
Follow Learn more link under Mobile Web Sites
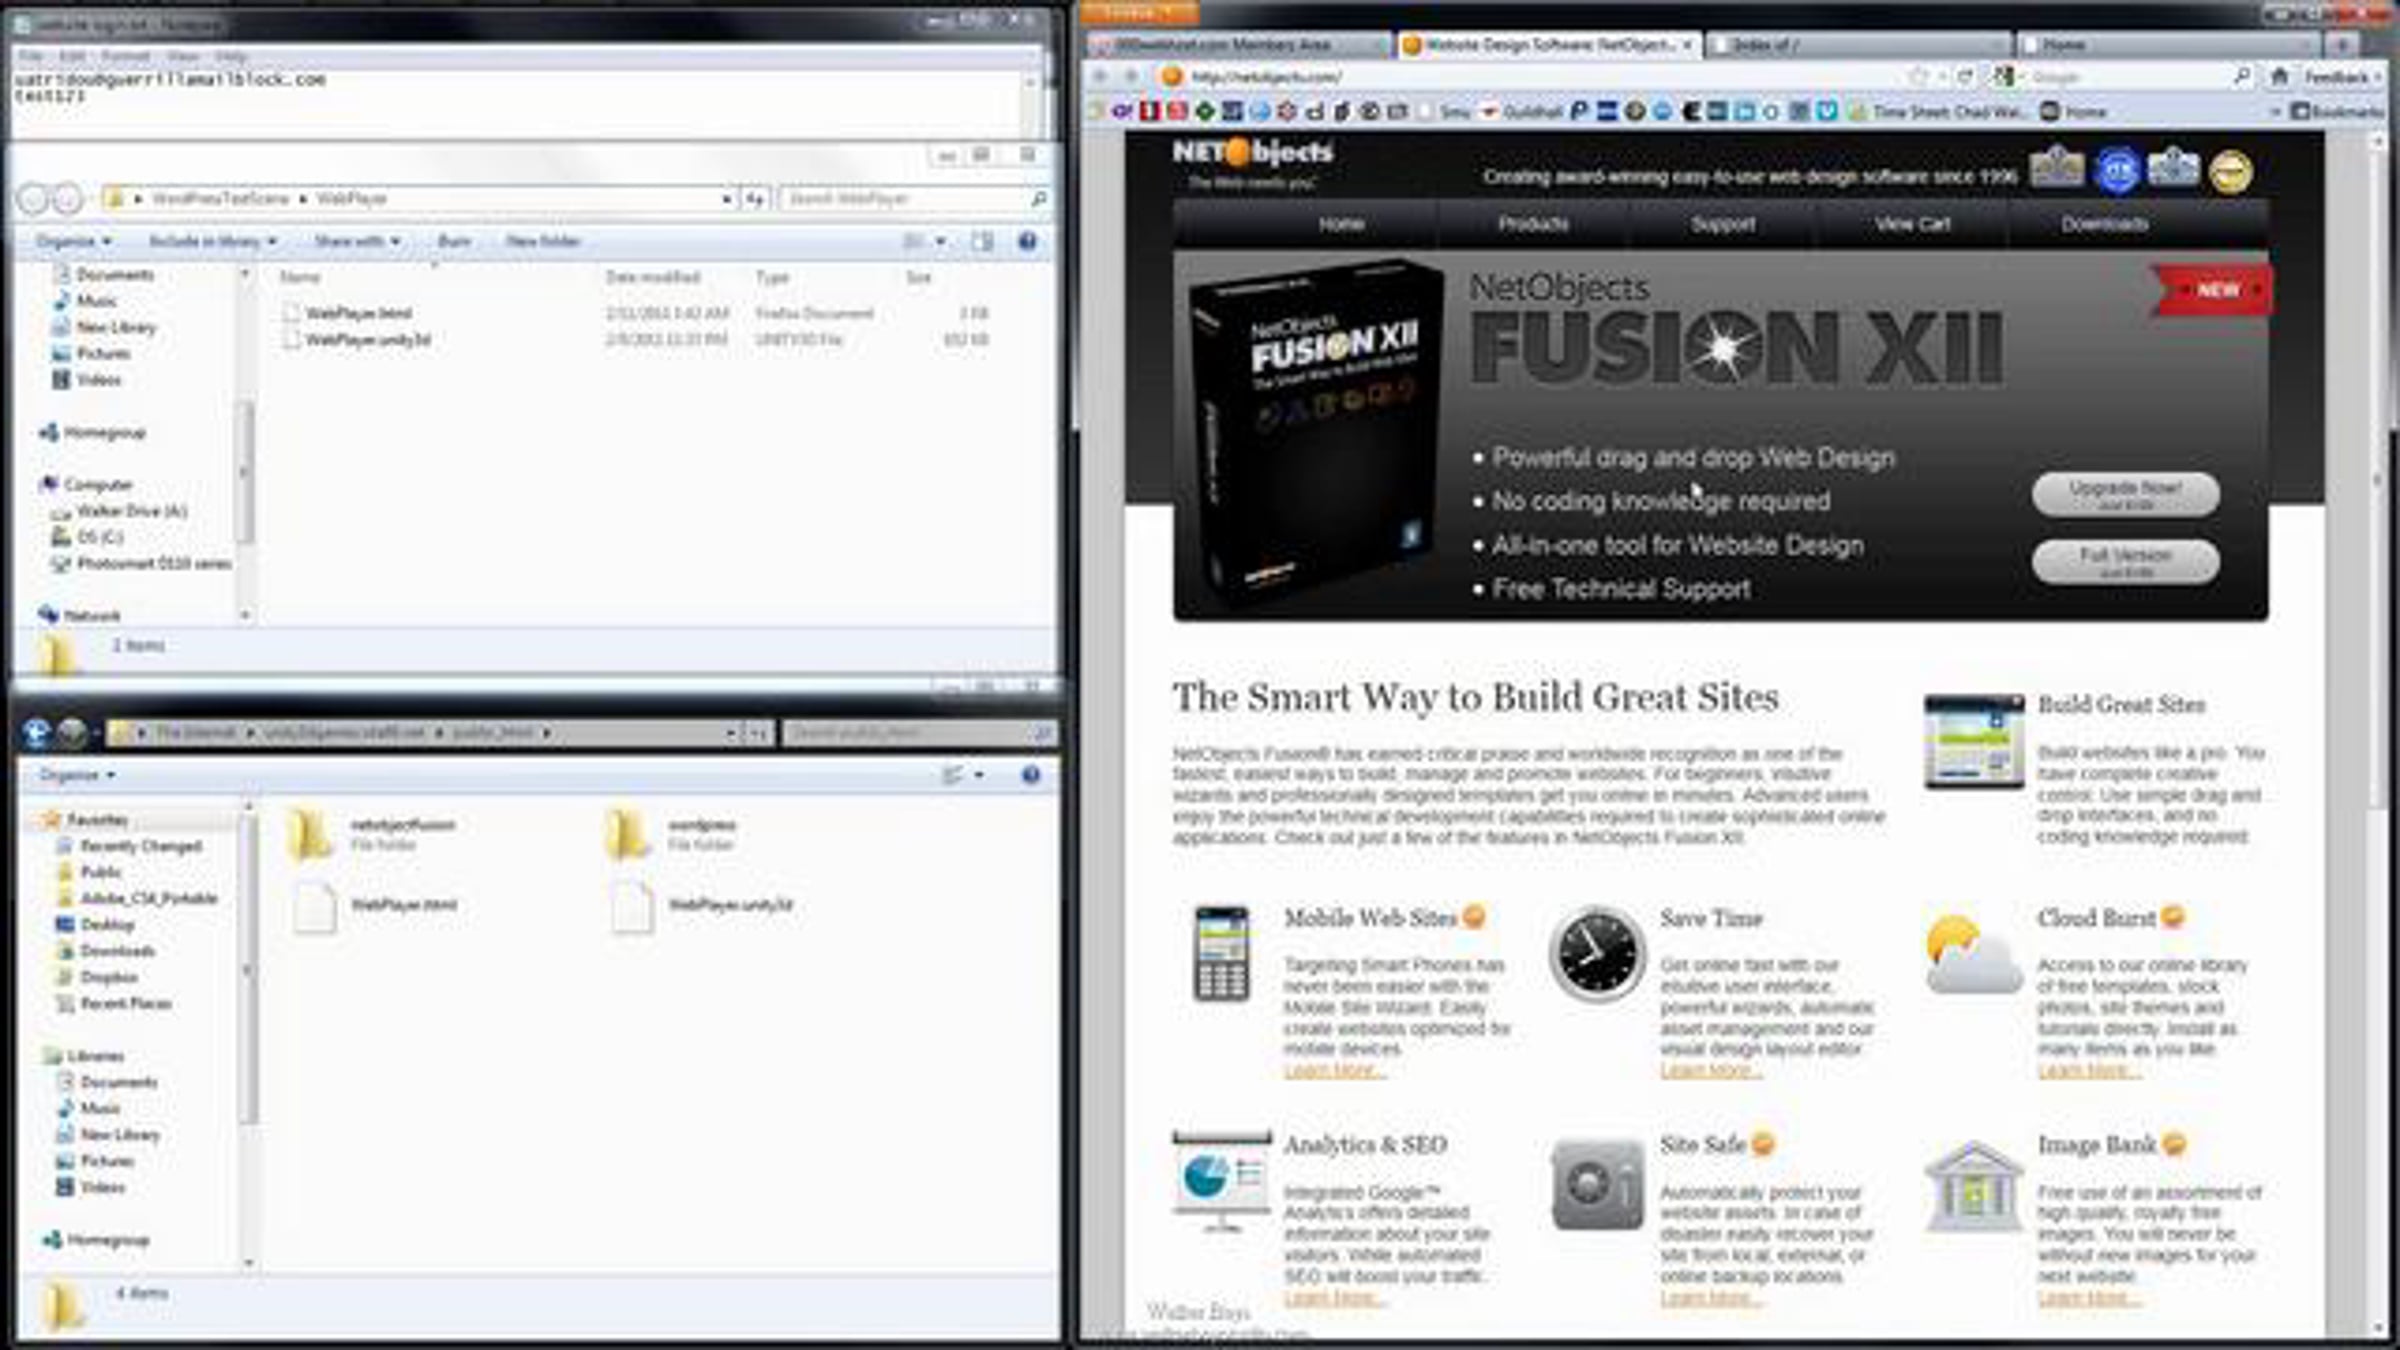[x=1334, y=1071]
